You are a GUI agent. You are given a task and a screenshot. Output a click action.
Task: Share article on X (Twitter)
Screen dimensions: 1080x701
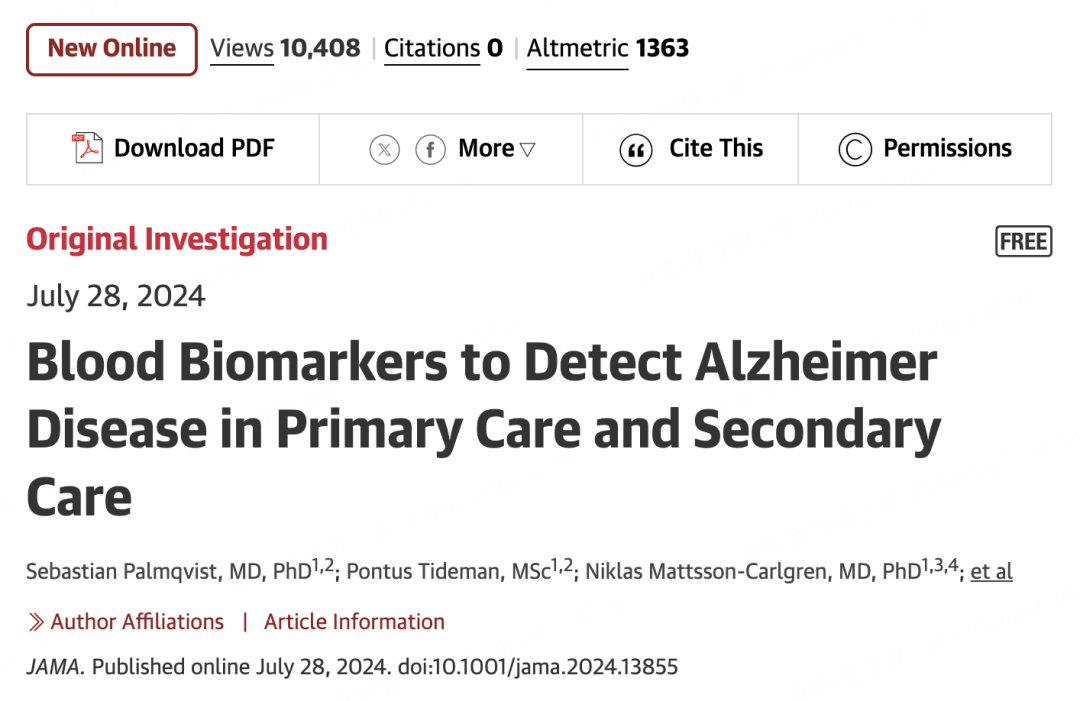tap(384, 150)
